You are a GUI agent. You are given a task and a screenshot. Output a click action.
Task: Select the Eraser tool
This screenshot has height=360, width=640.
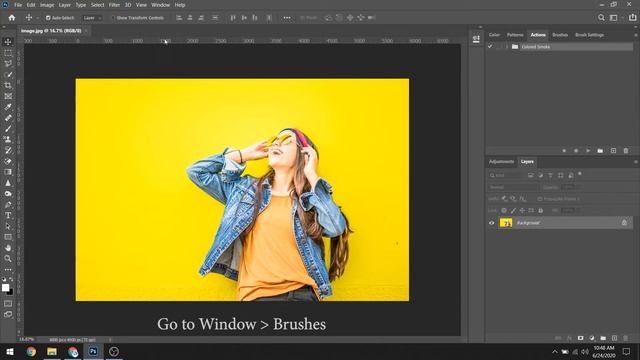pyautogui.click(x=8, y=161)
